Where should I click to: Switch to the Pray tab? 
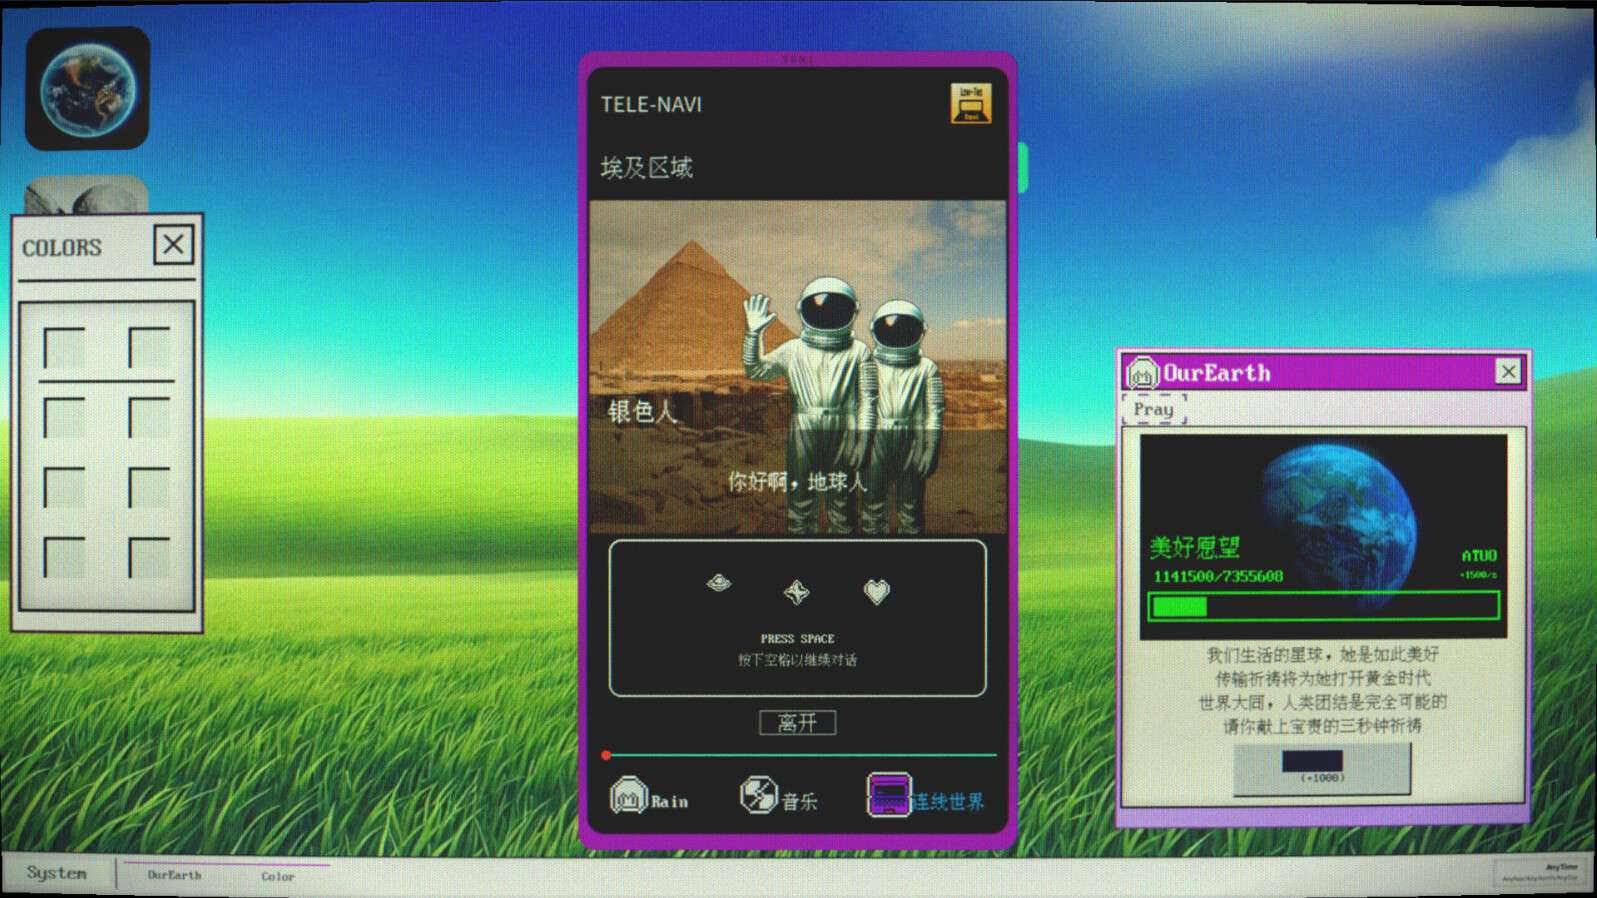click(1154, 409)
